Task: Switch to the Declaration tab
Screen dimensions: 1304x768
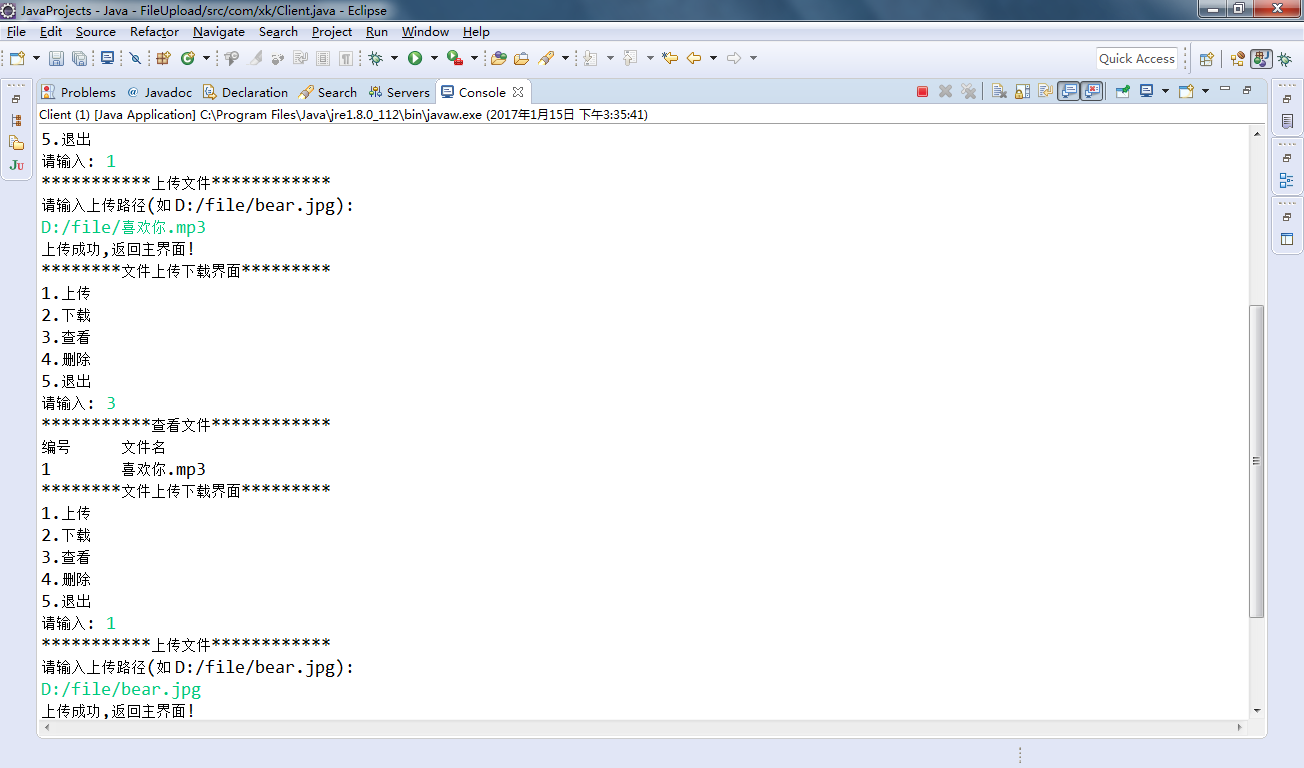Action: tap(245, 92)
